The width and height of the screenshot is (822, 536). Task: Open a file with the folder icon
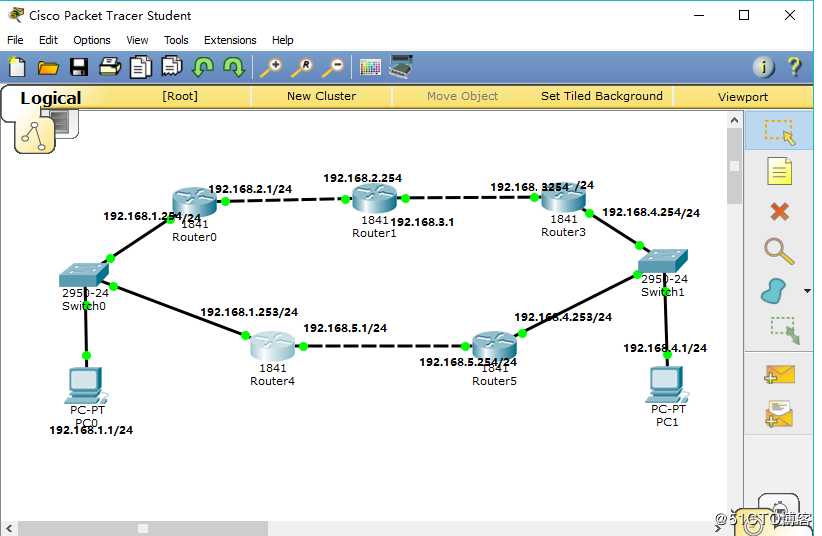click(x=48, y=67)
